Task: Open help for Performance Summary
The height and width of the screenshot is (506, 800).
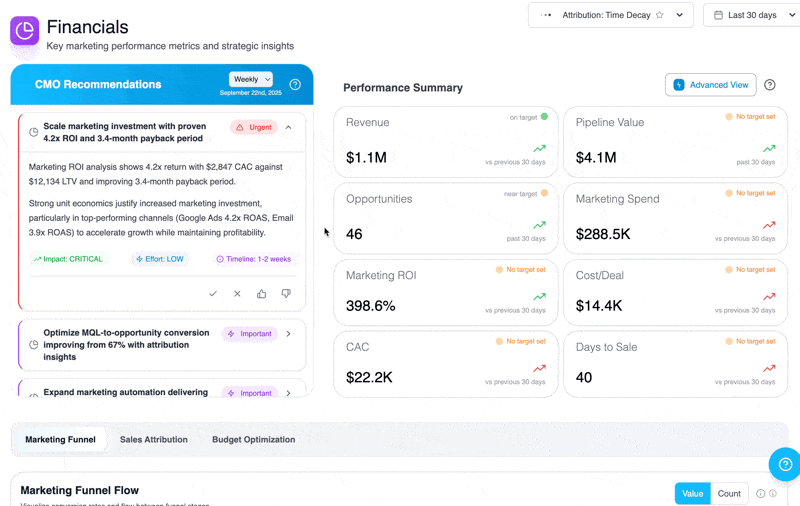Action: (x=770, y=85)
